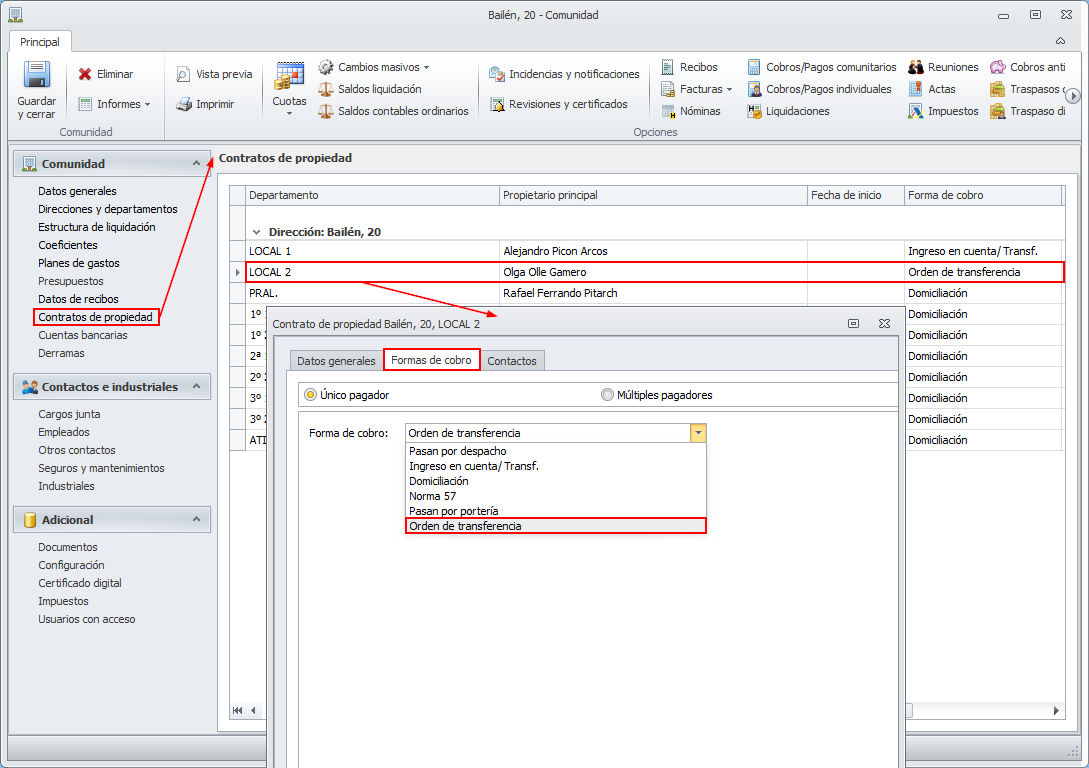This screenshot has width=1089, height=768.
Task: Open Coeficientes in sidebar
Action: [67, 245]
